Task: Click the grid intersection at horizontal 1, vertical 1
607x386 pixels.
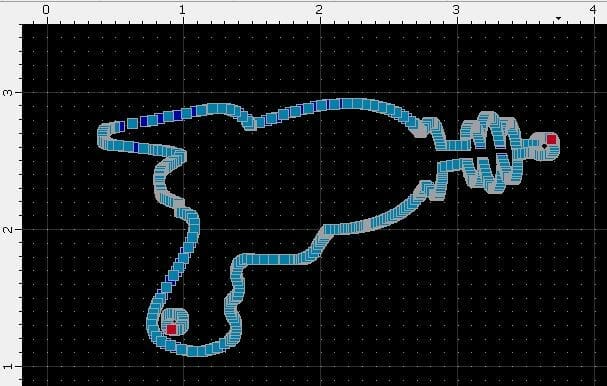Action: tap(184, 366)
